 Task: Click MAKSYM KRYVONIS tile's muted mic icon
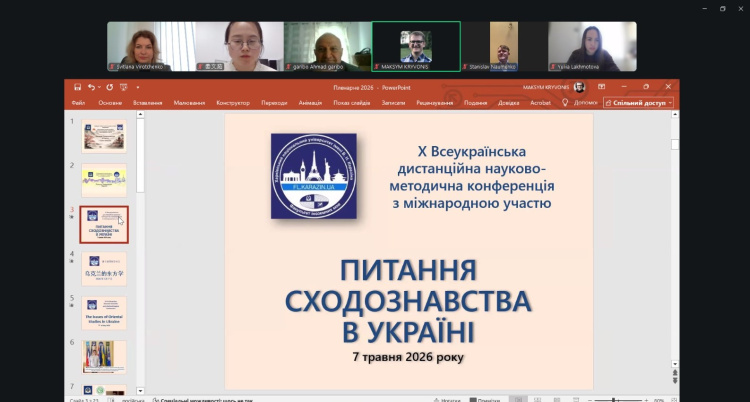(x=377, y=67)
